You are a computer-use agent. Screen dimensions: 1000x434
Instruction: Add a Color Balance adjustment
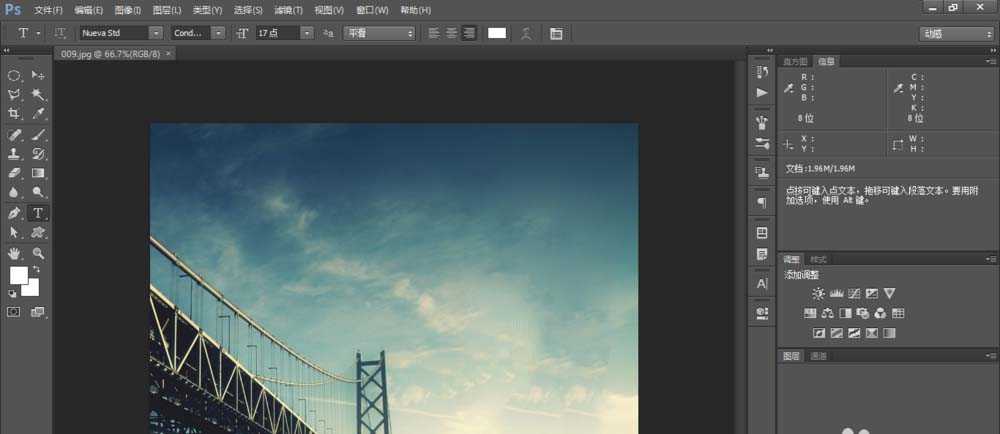[x=827, y=313]
